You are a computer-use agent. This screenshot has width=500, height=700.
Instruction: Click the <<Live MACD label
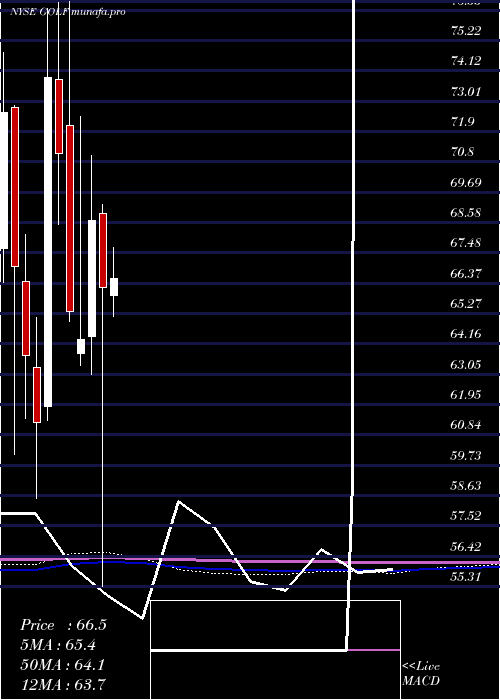click(x=421, y=674)
